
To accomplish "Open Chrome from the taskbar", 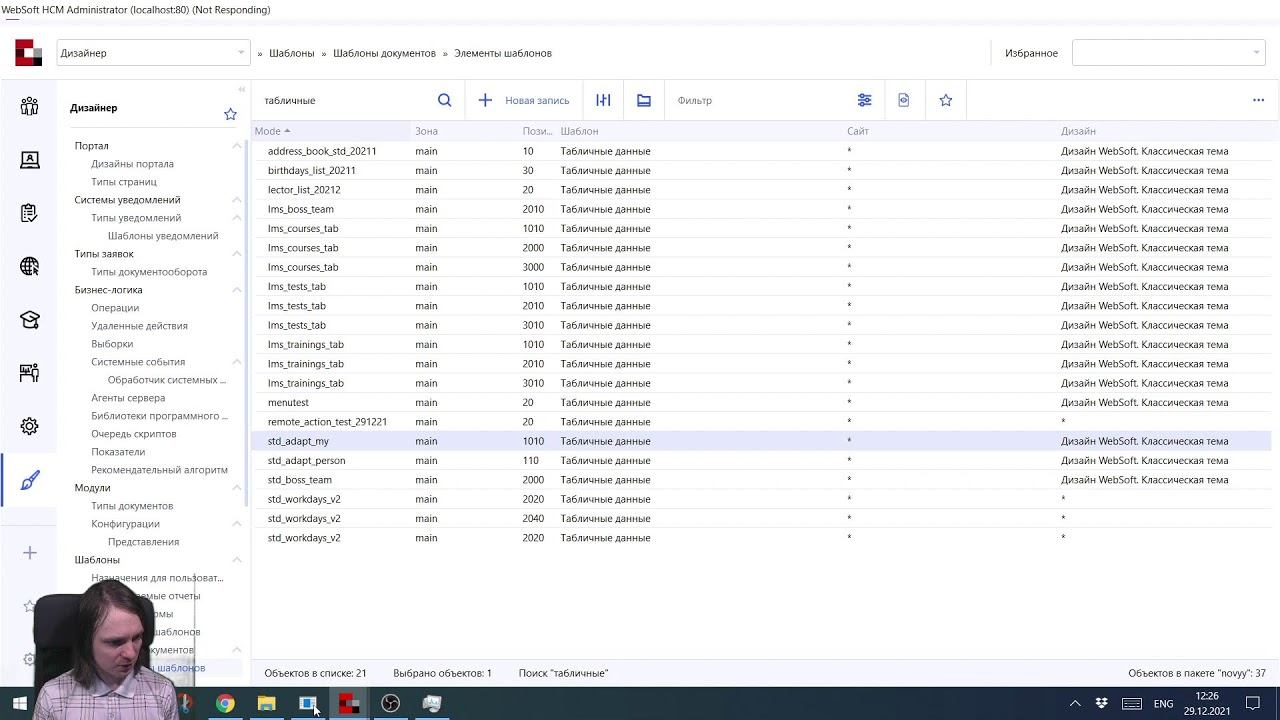I will (x=225, y=704).
